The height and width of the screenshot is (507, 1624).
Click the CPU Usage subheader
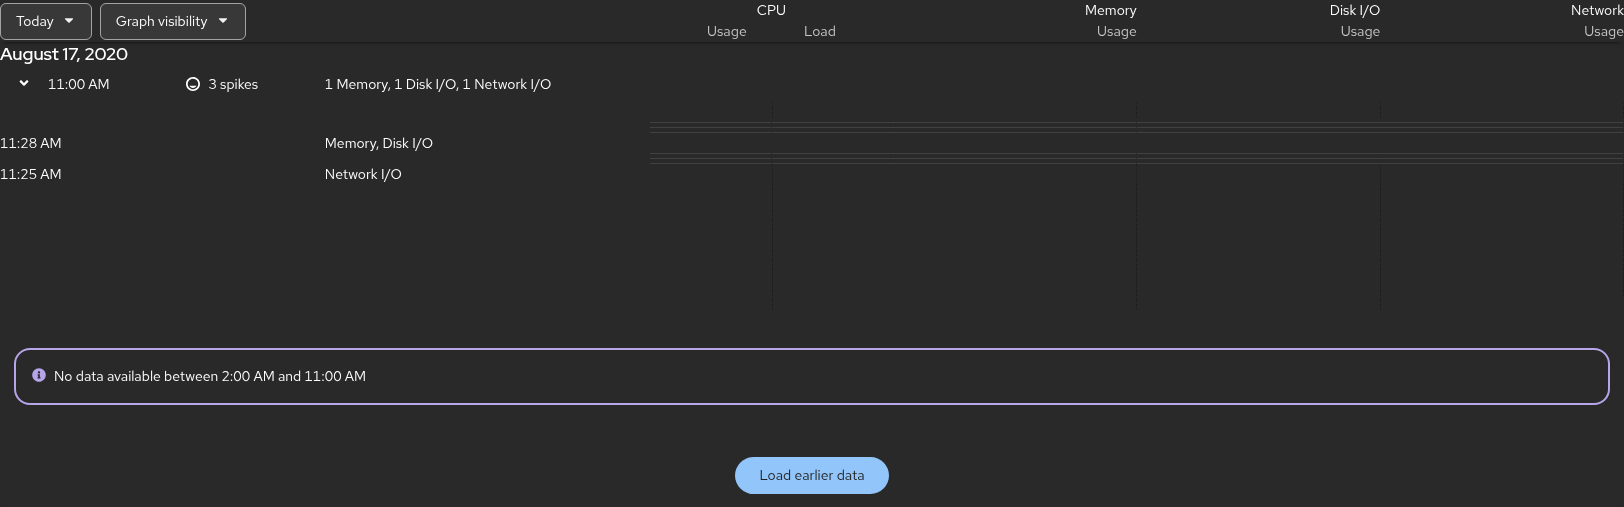[727, 31]
